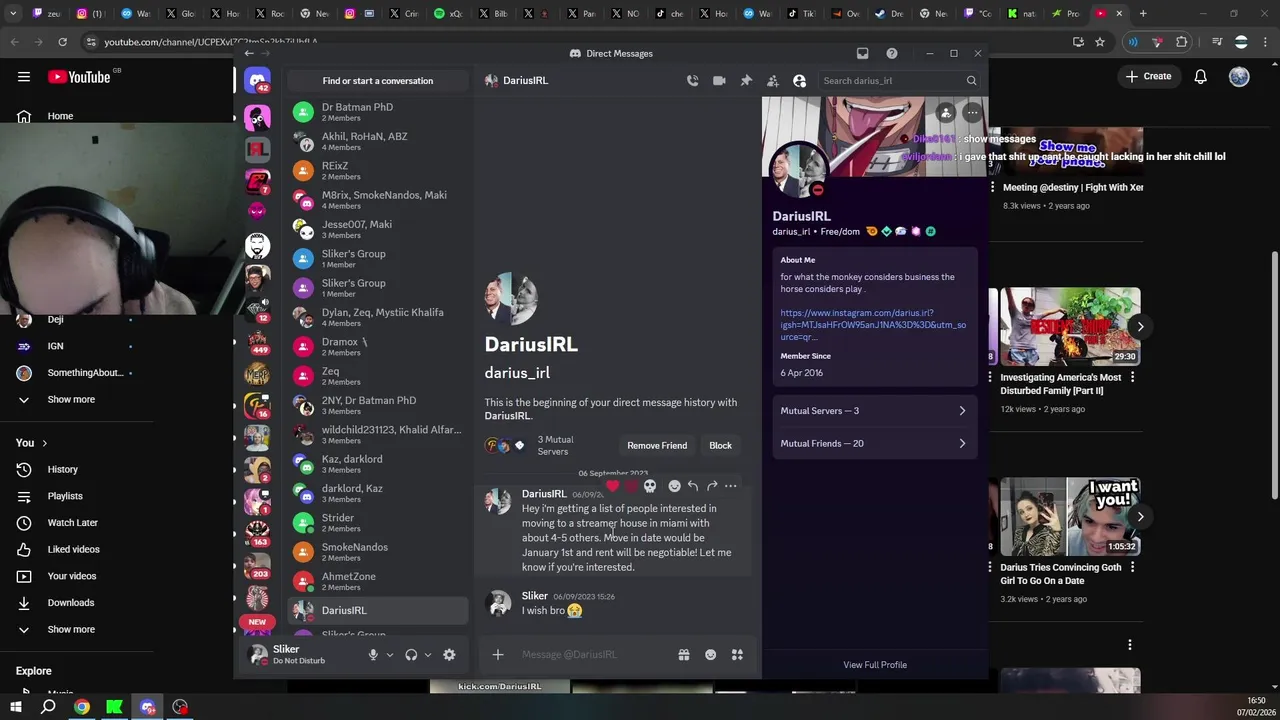Open Darius Tries Convincing Goth Girl video thumbnail
Image resolution: width=1280 pixels, height=720 pixels.
pyautogui.click(x=1070, y=517)
